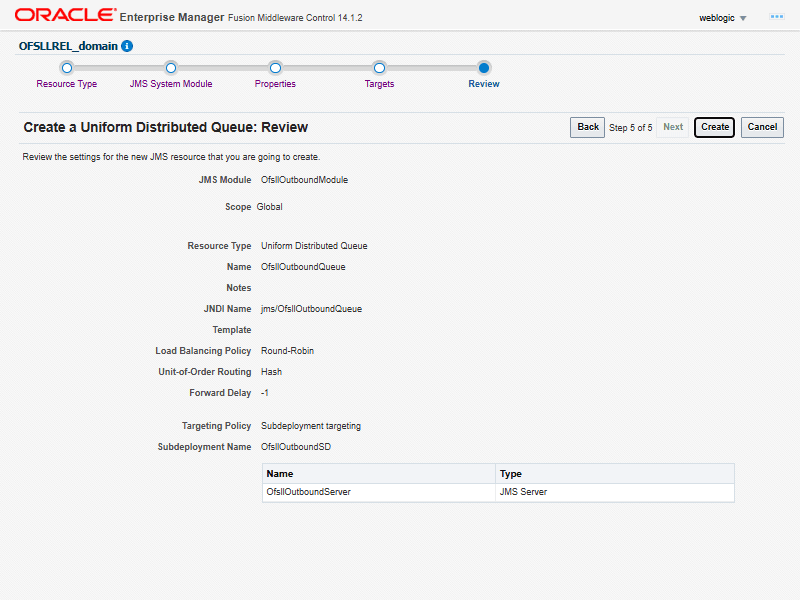Click the Oracle logo

pos(64,16)
